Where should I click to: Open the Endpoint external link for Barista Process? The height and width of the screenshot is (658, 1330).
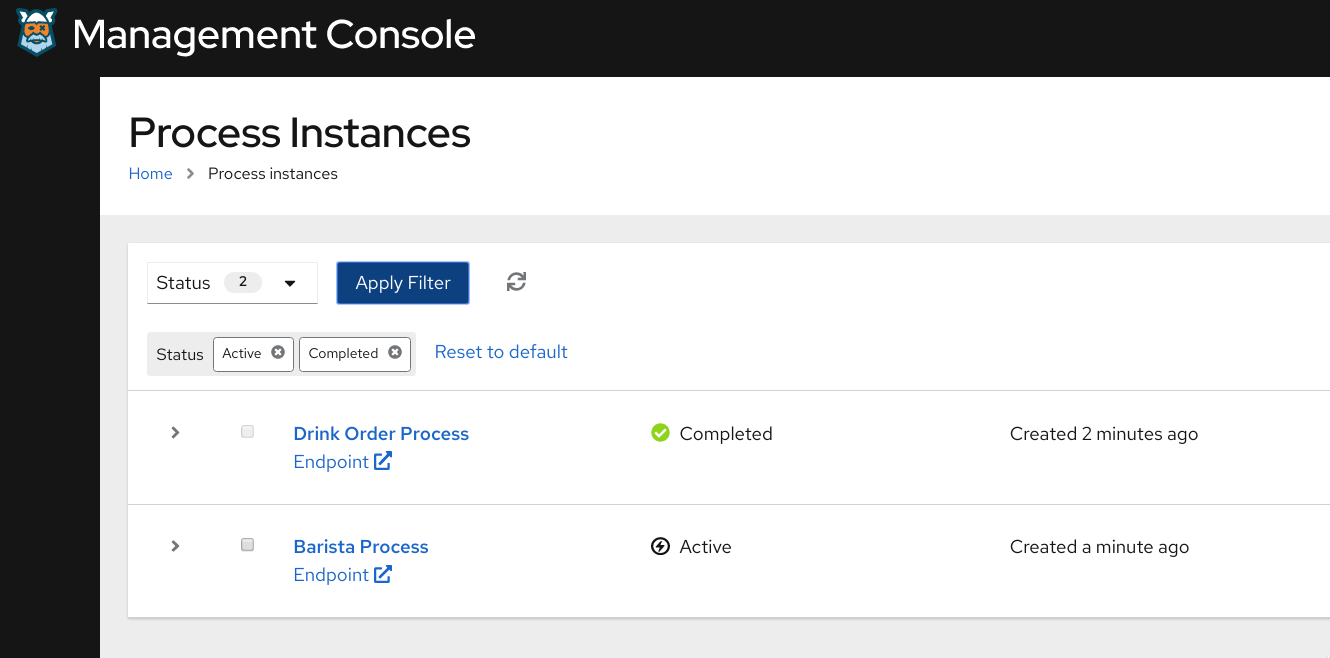point(343,574)
